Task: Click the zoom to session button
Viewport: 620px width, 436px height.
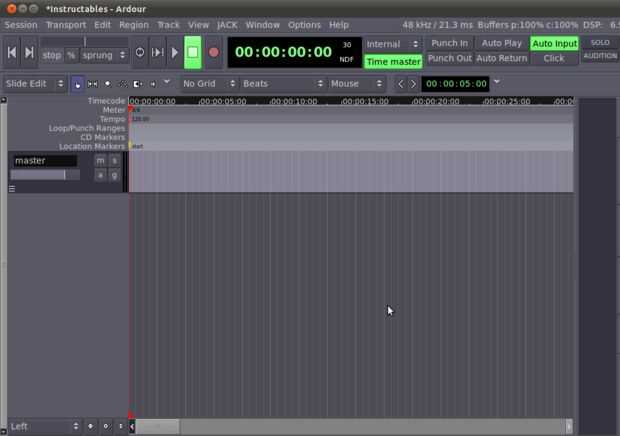Action: point(121,426)
